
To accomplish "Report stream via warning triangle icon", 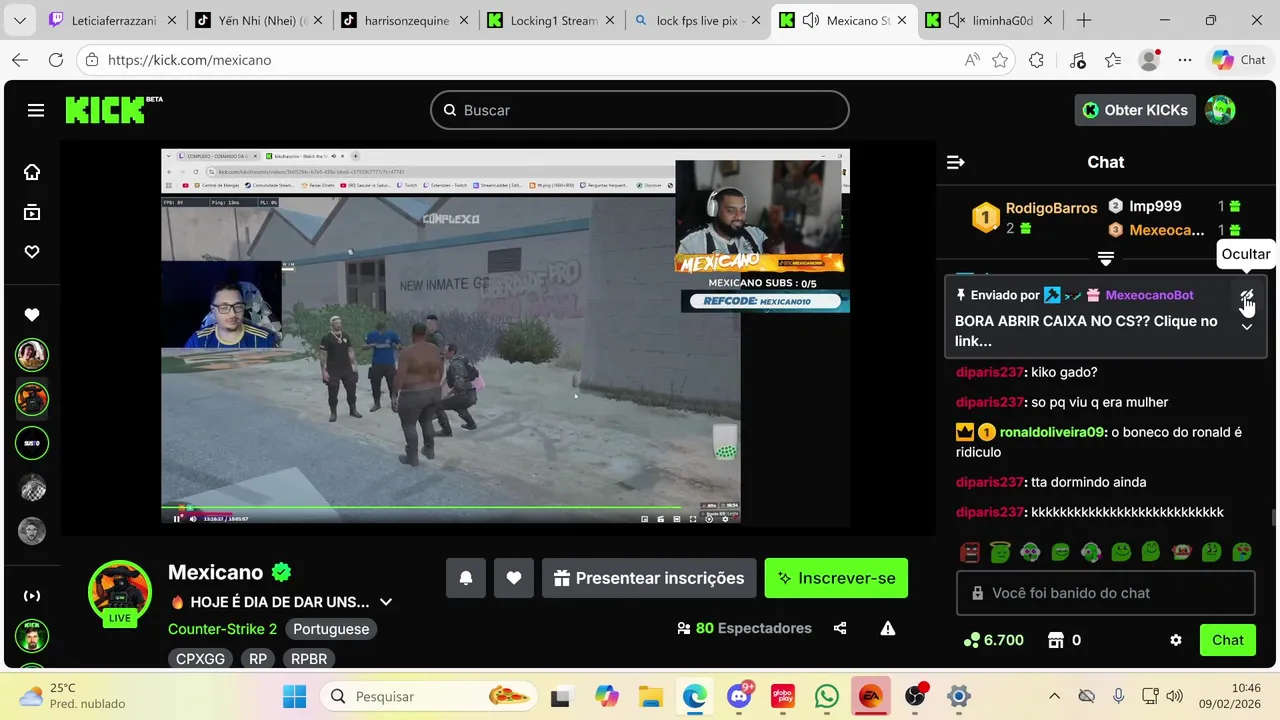I will pos(887,628).
